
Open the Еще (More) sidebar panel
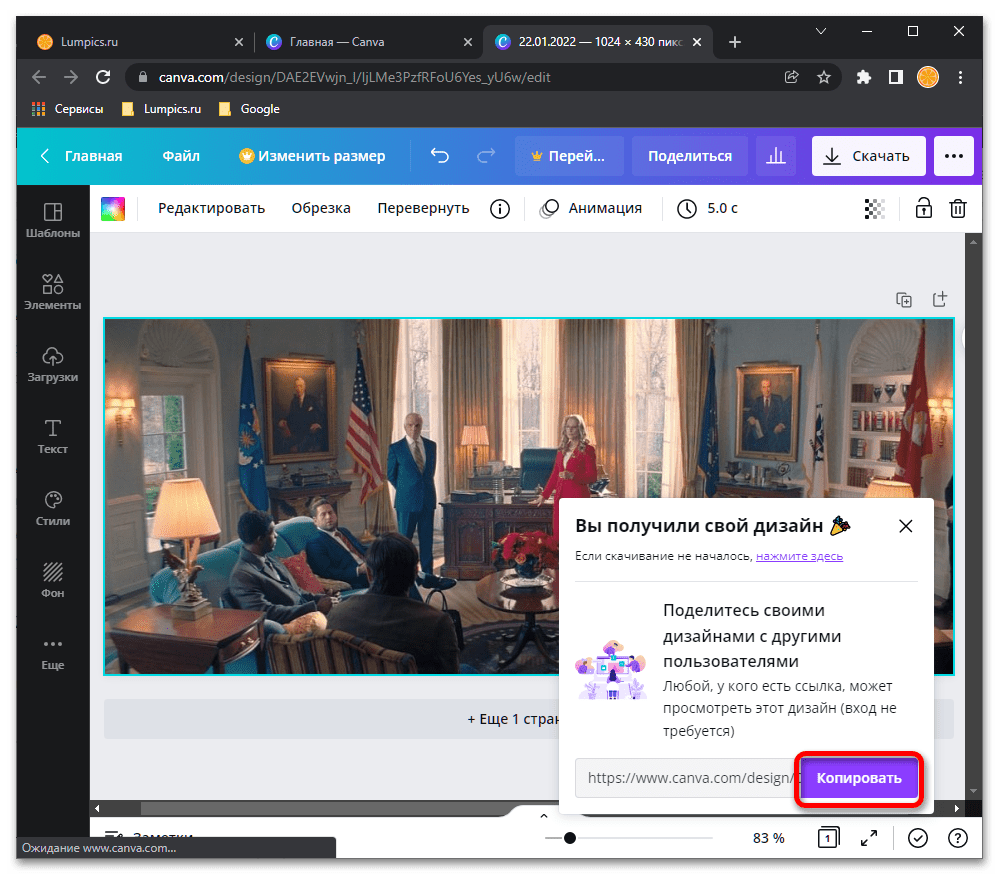53,652
